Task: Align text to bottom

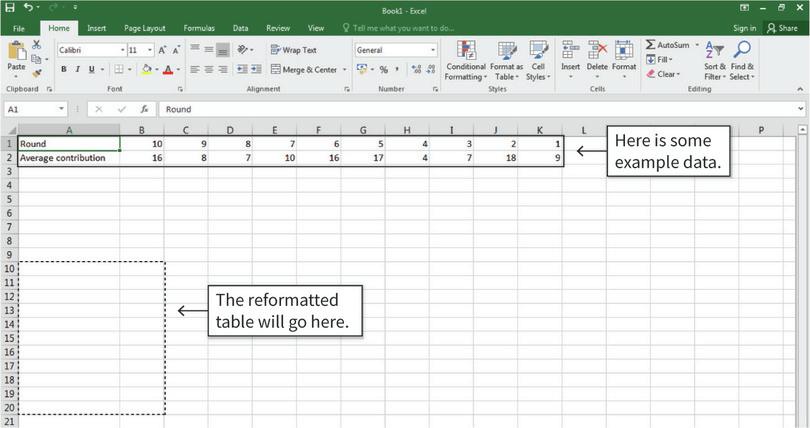Action: tap(223, 50)
